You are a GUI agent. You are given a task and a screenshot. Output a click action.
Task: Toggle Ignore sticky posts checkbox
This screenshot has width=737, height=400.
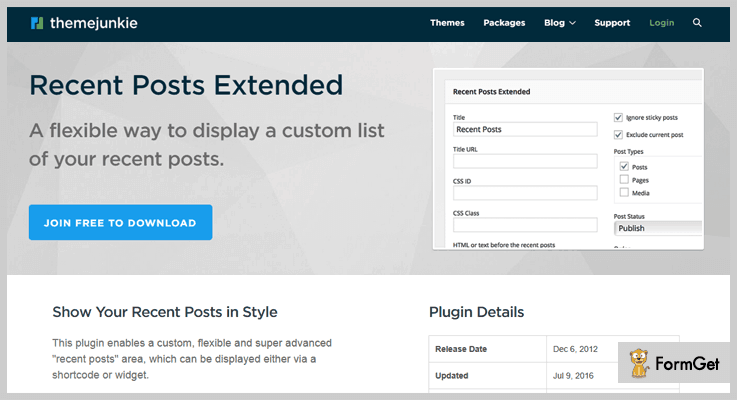pyautogui.click(x=618, y=118)
